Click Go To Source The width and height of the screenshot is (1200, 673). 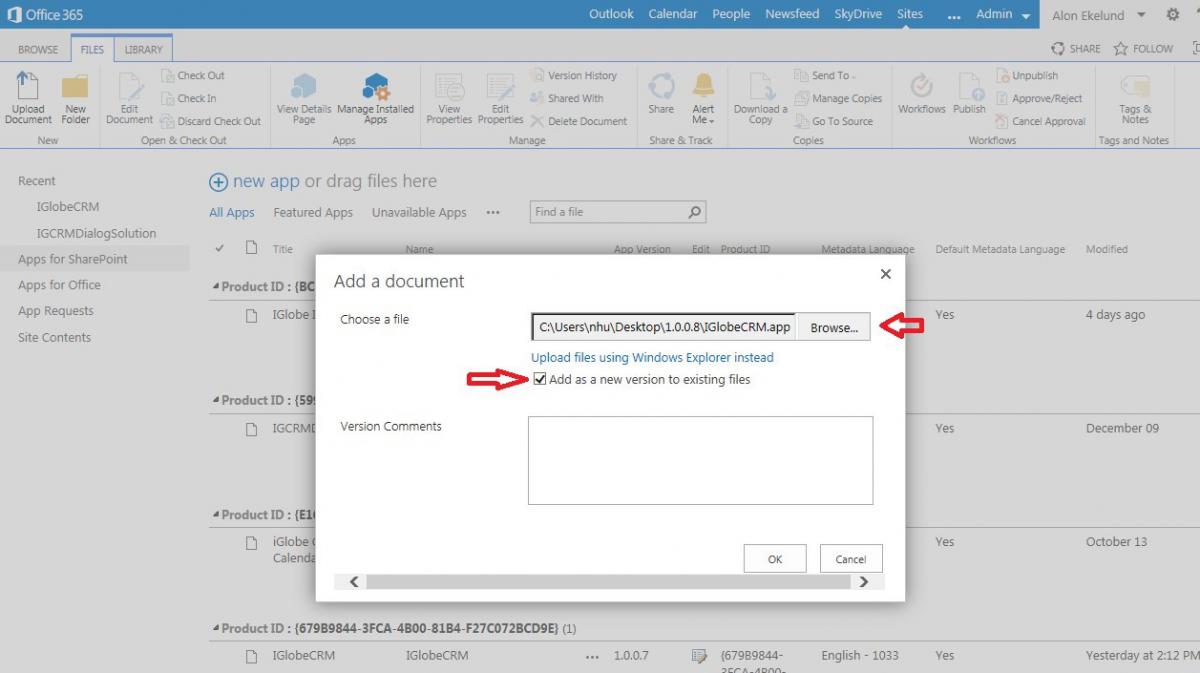[834, 121]
